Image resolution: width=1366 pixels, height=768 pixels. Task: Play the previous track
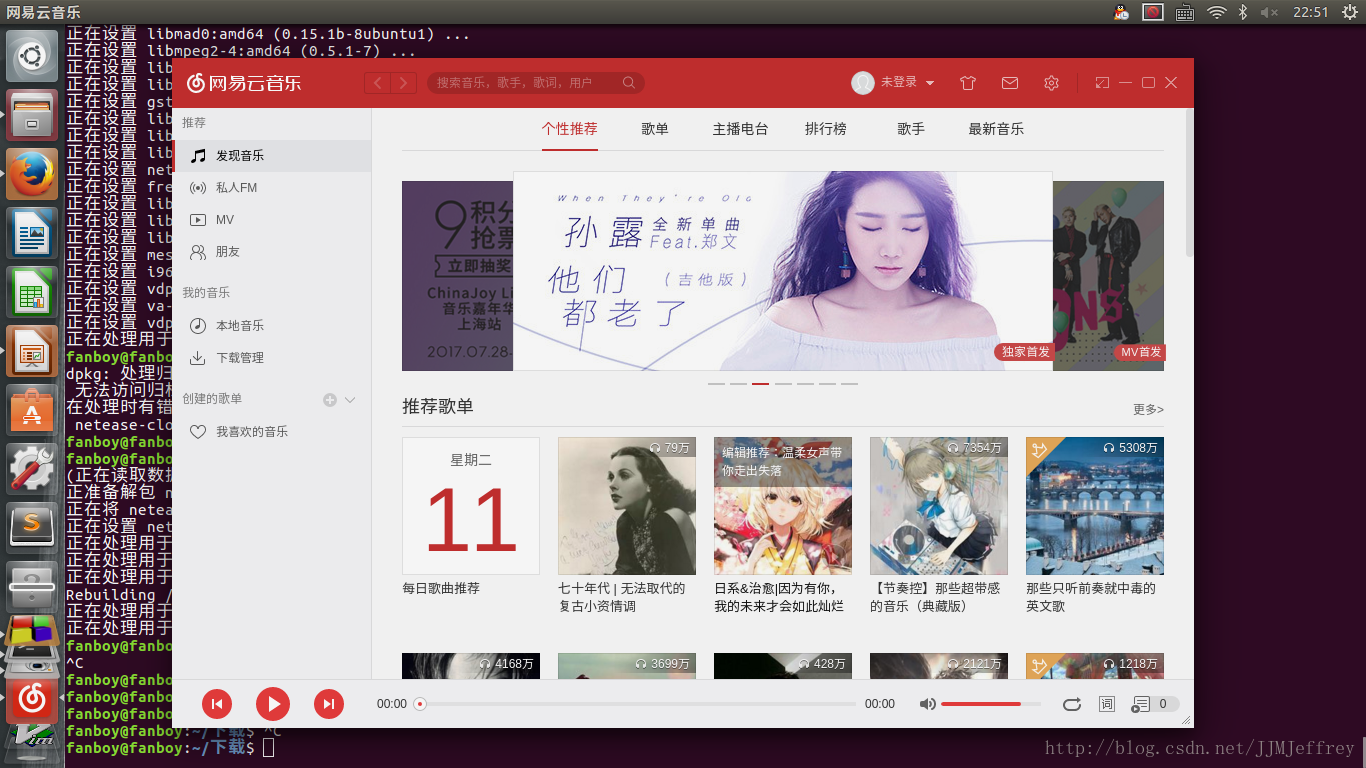[x=217, y=704]
